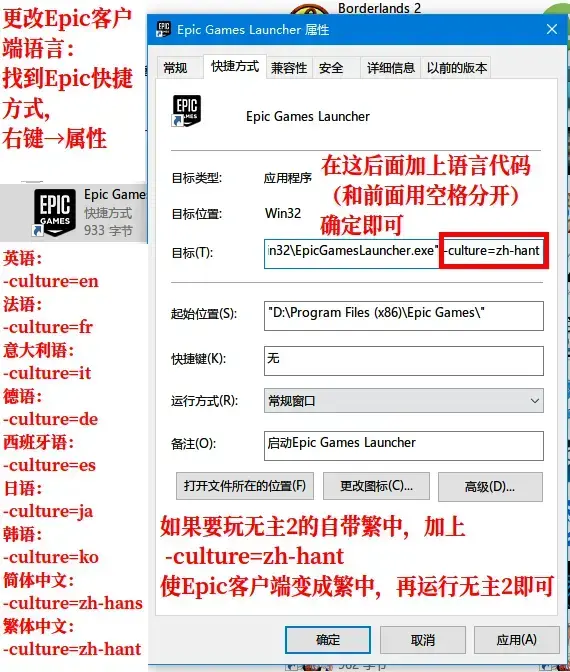Cancel the dialog with 取消
This screenshot has height=672, width=570.
coord(423,640)
